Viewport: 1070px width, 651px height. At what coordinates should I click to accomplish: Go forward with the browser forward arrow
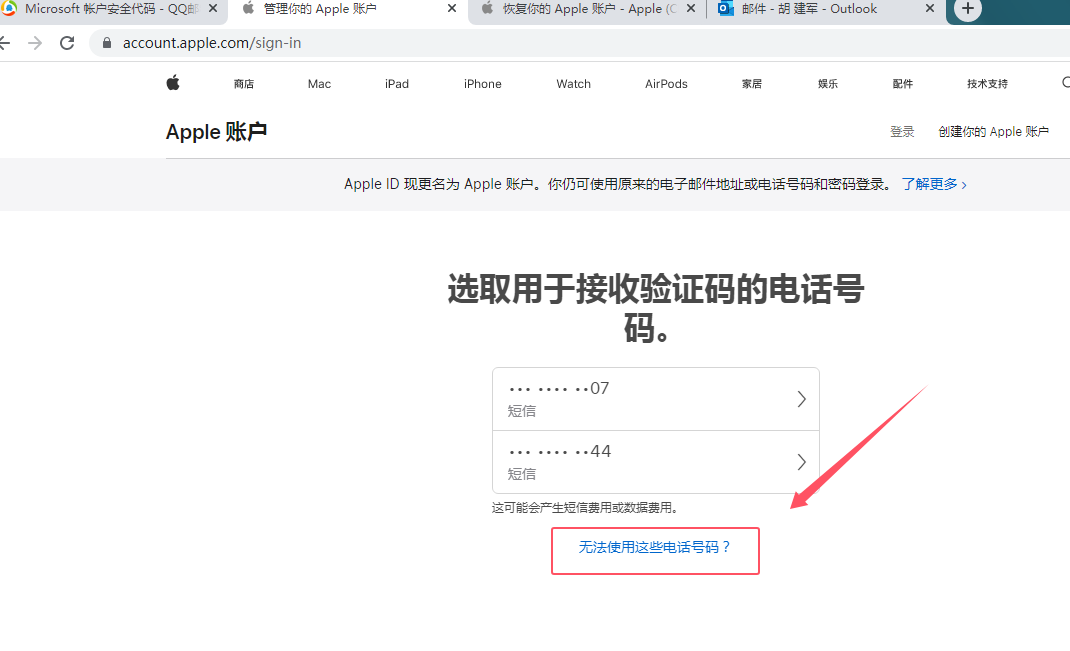click(35, 43)
